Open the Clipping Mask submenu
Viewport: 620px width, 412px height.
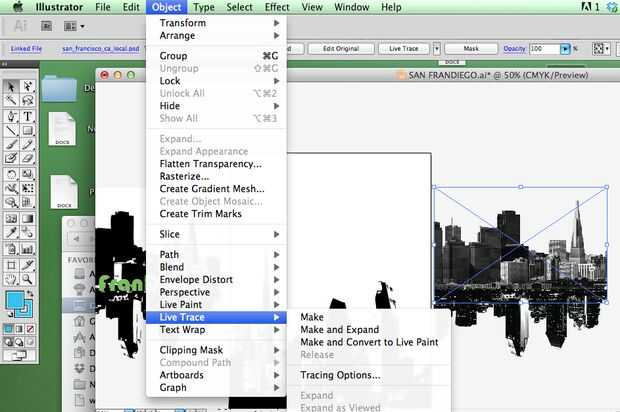pyautogui.click(x=216, y=350)
